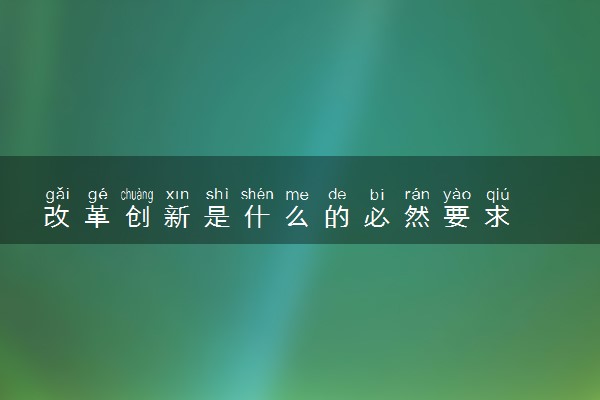Click the Chinese character 改
The height and width of the screenshot is (400, 600).
tap(57, 216)
